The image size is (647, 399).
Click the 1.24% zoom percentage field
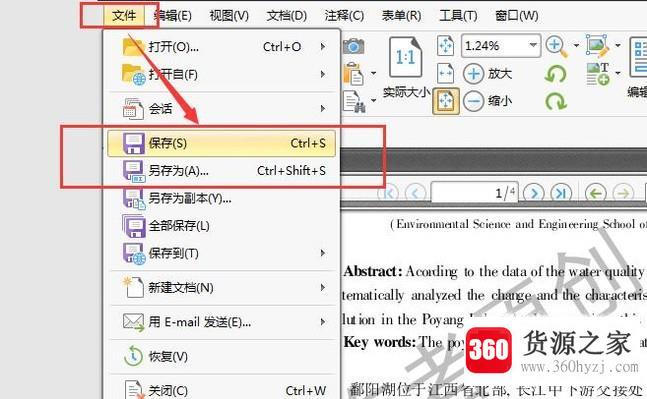pos(494,45)
